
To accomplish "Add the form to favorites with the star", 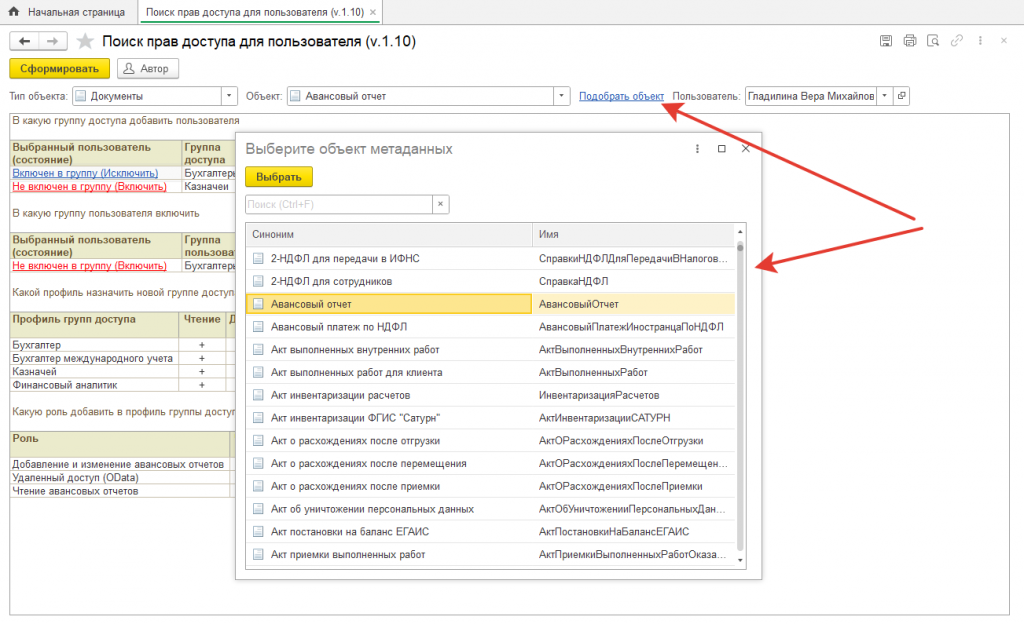I will [x=85, y=41].
